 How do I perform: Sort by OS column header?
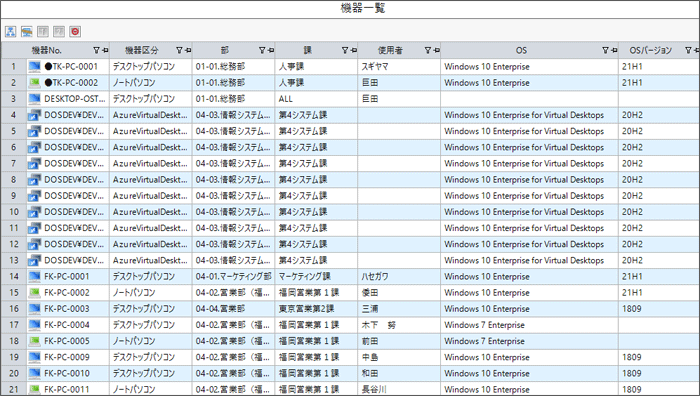(x=521, y=50)
